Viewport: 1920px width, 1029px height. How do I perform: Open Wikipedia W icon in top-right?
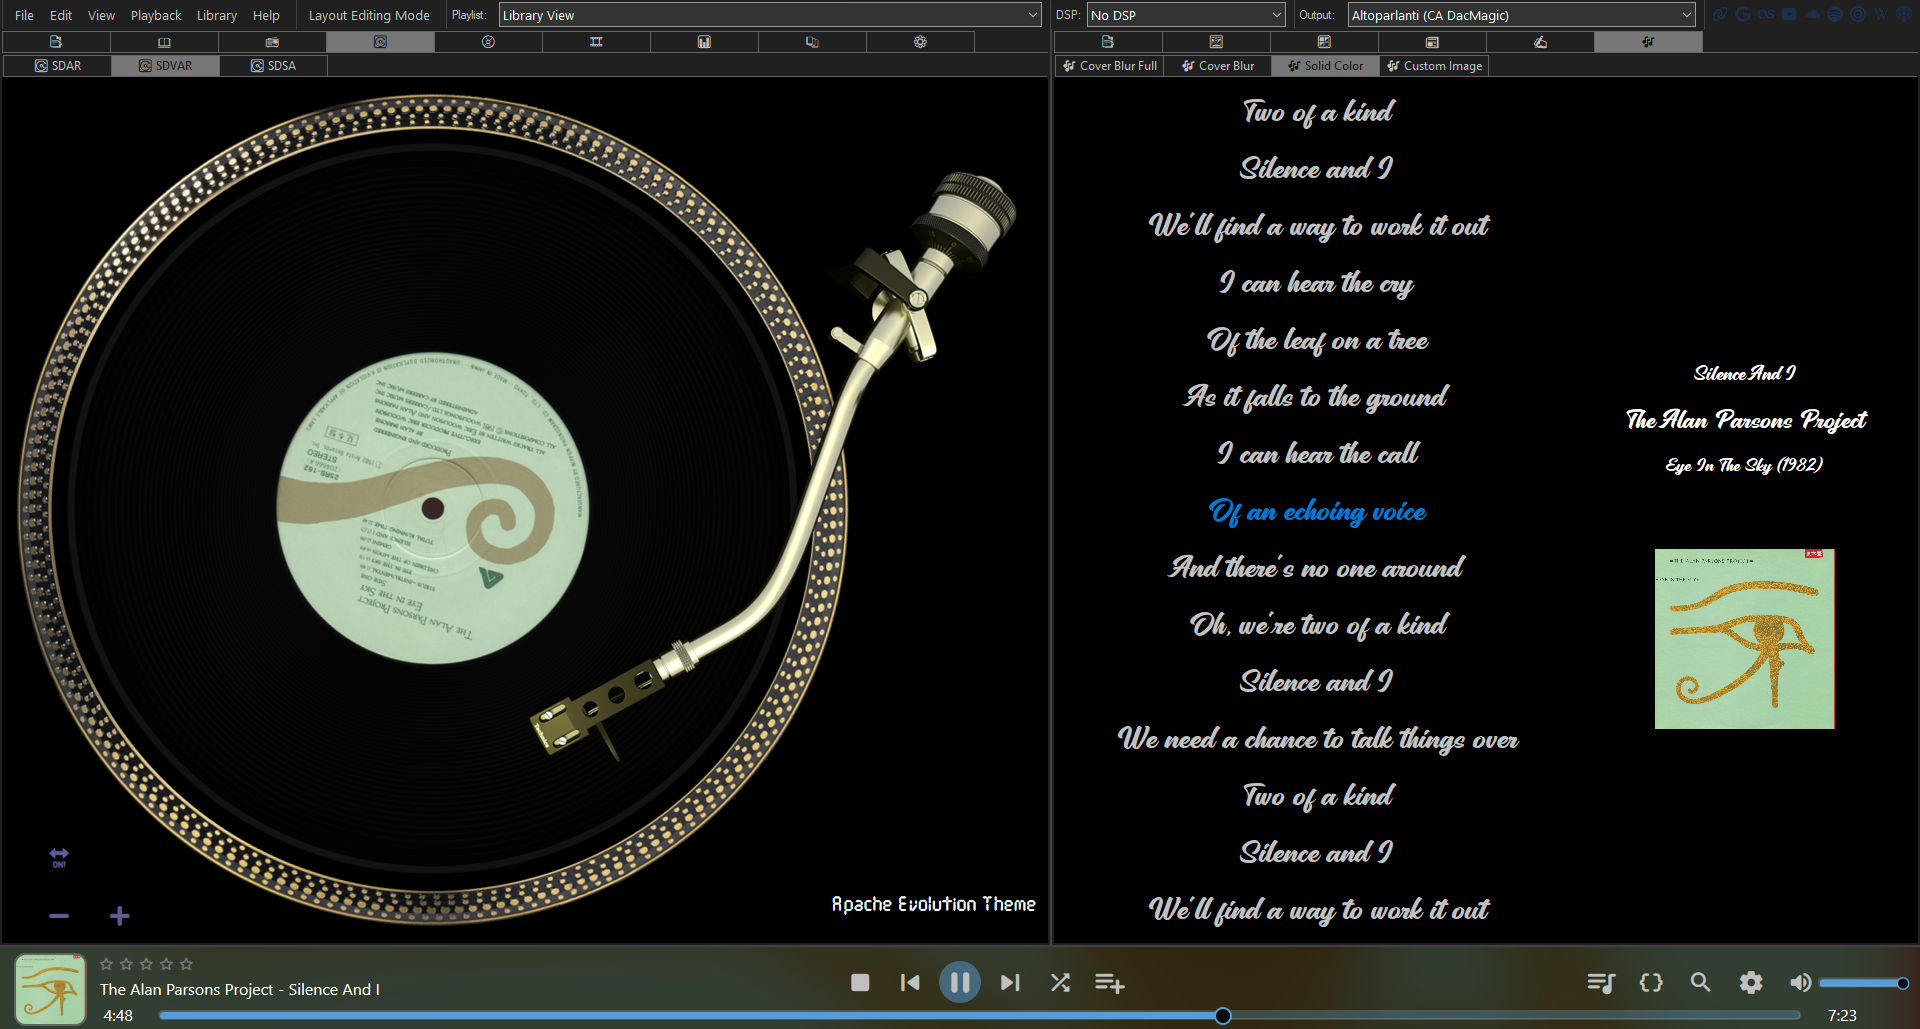click(x=1881, y=14)
